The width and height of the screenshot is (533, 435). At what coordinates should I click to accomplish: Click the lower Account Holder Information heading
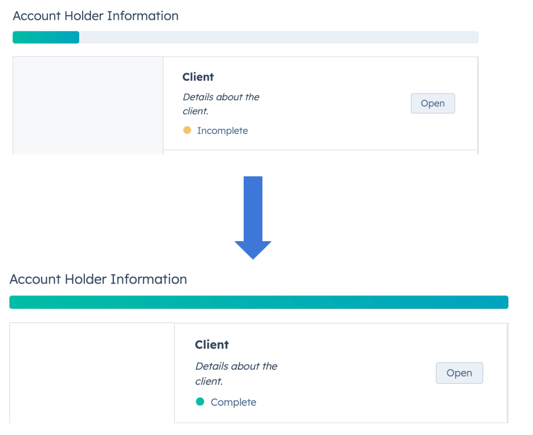tap(98, 279)
